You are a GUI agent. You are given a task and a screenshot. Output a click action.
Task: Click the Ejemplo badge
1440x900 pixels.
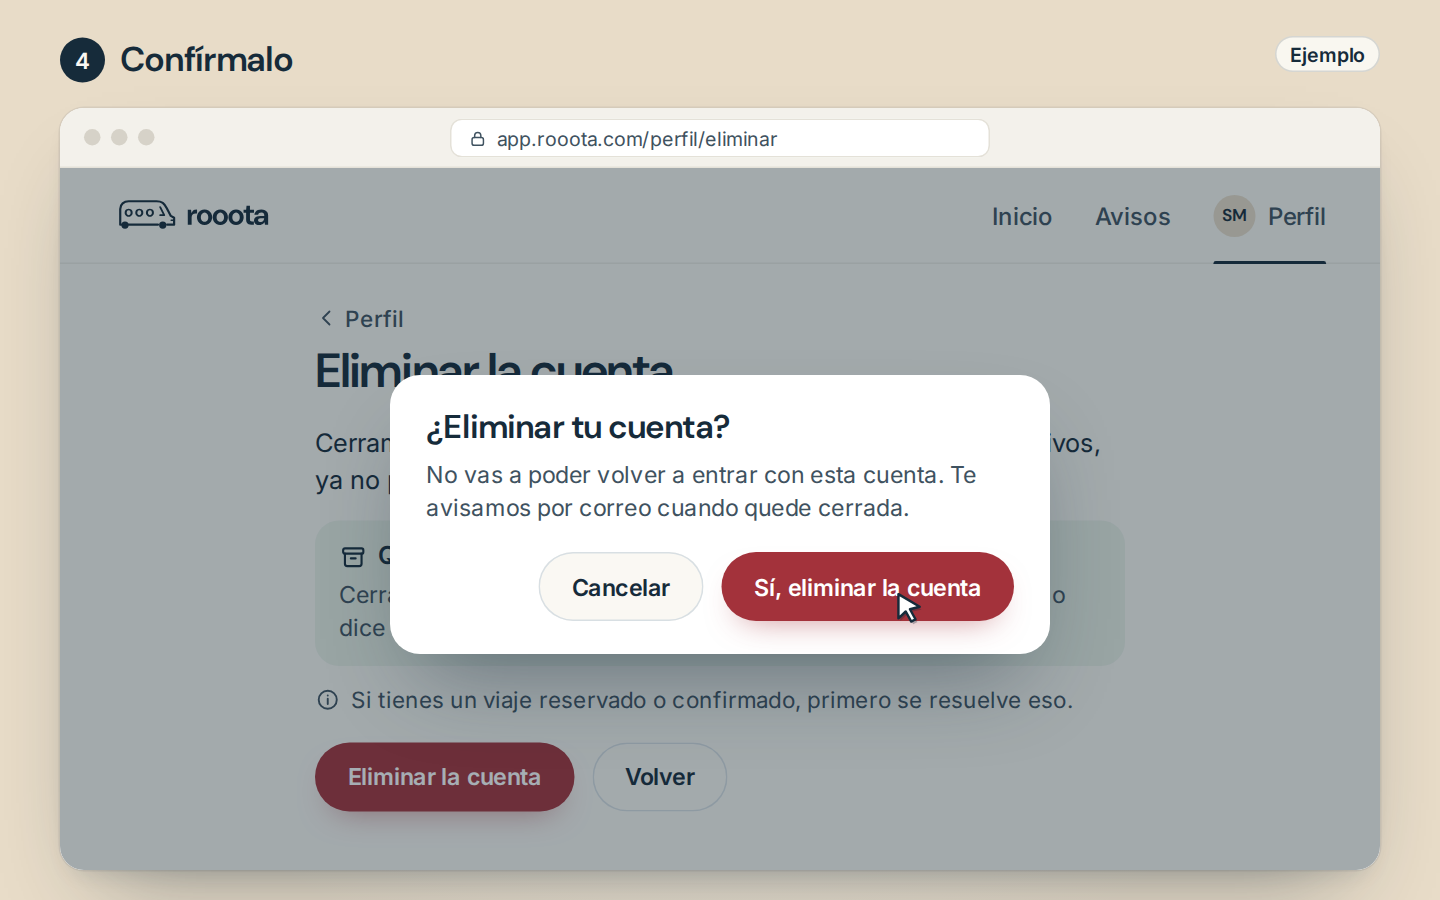click(1327, 55)
